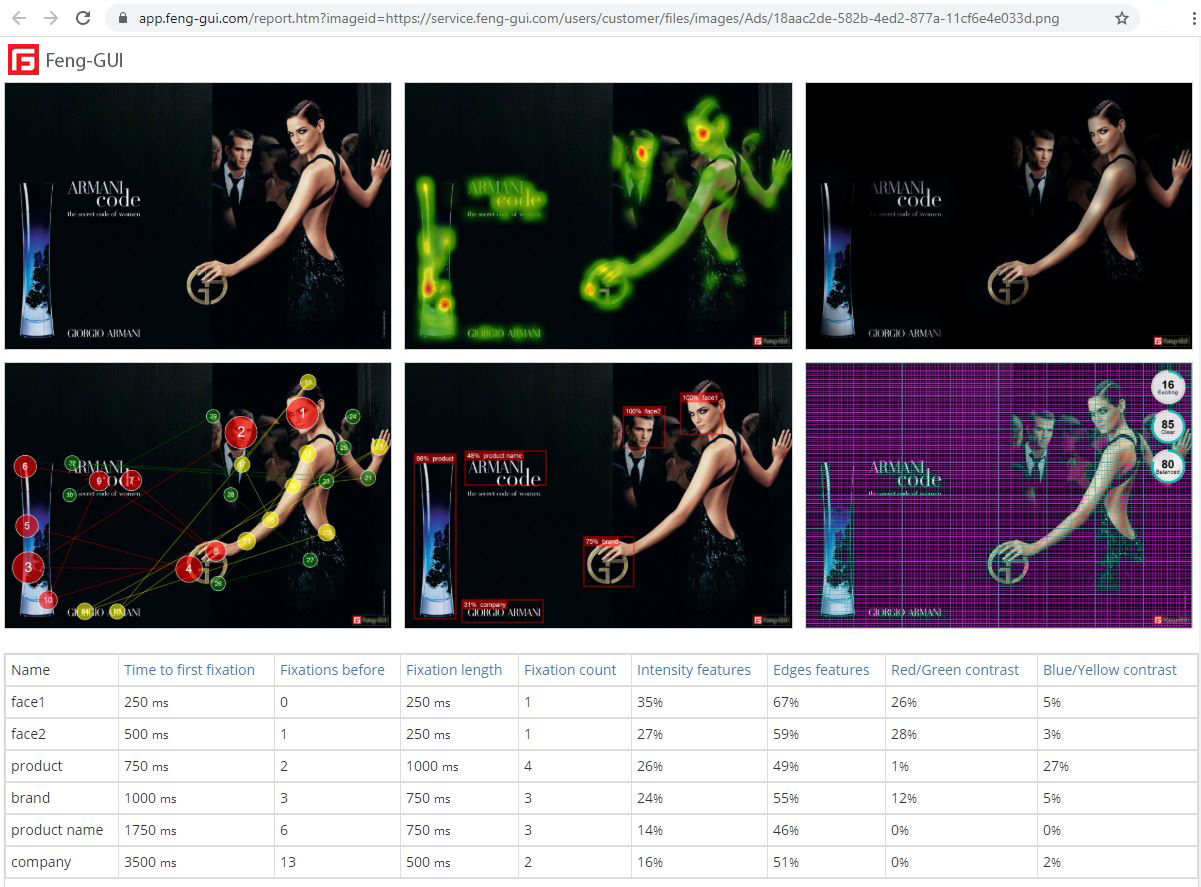This screenshot has height=887, width=1201.
Task: Click fixation circle number 1
Action: coord(303,412)
